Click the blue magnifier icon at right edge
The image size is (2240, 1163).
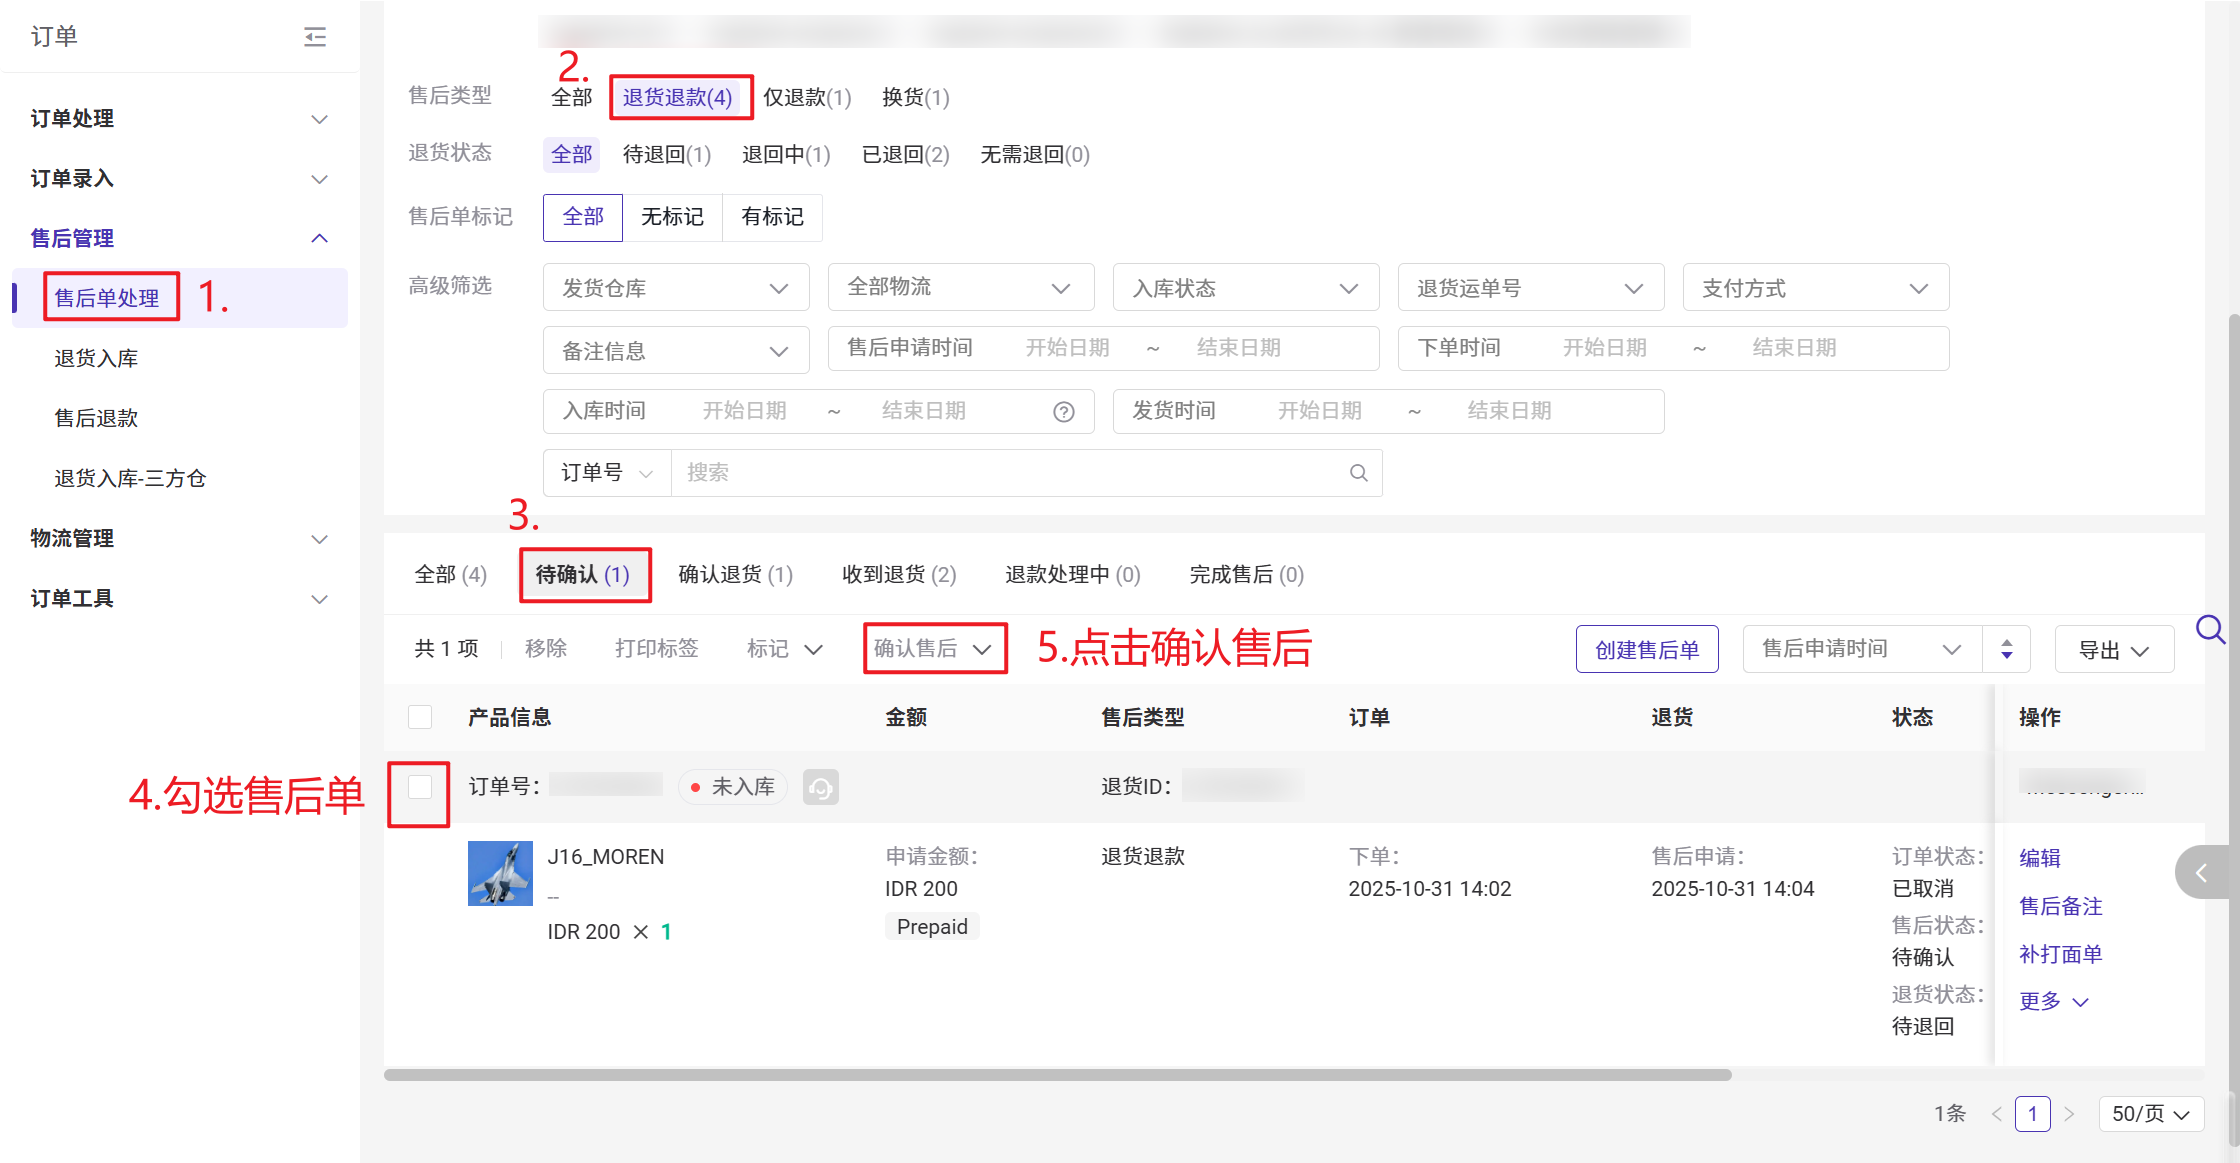pyautogui.click(x=2209, y=630)
